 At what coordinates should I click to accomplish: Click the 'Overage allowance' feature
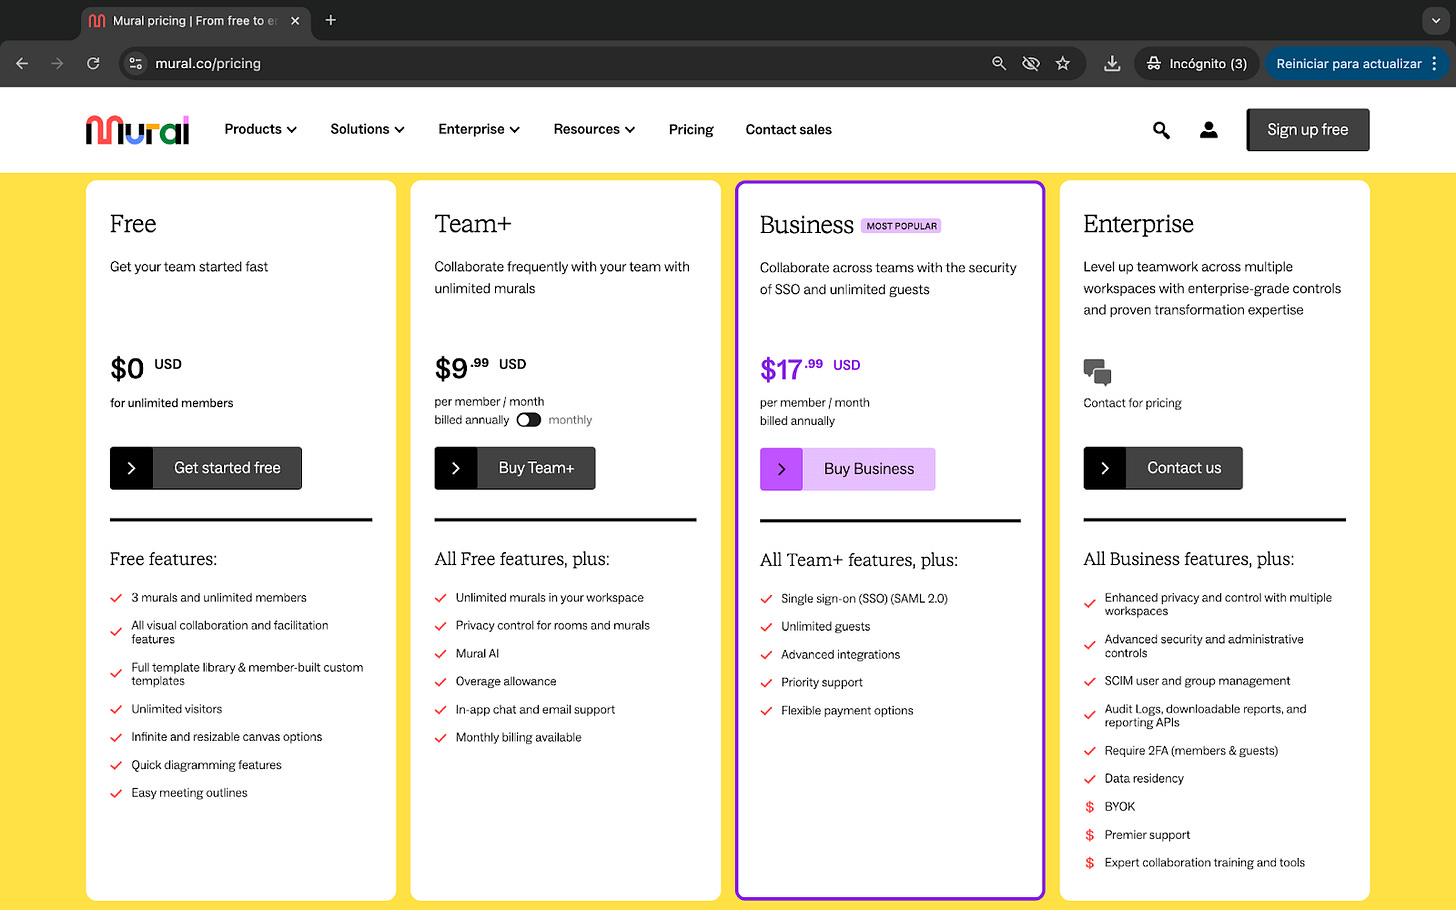tap(506, 682)
